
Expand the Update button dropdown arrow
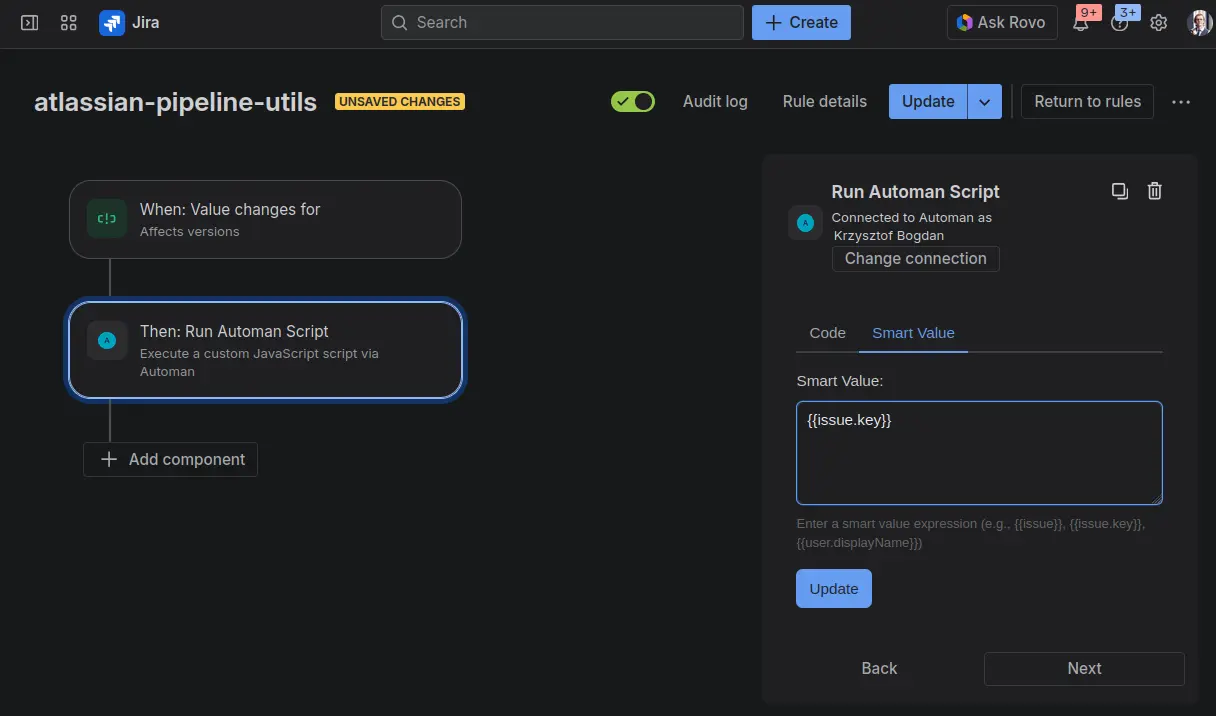(985, 101)
